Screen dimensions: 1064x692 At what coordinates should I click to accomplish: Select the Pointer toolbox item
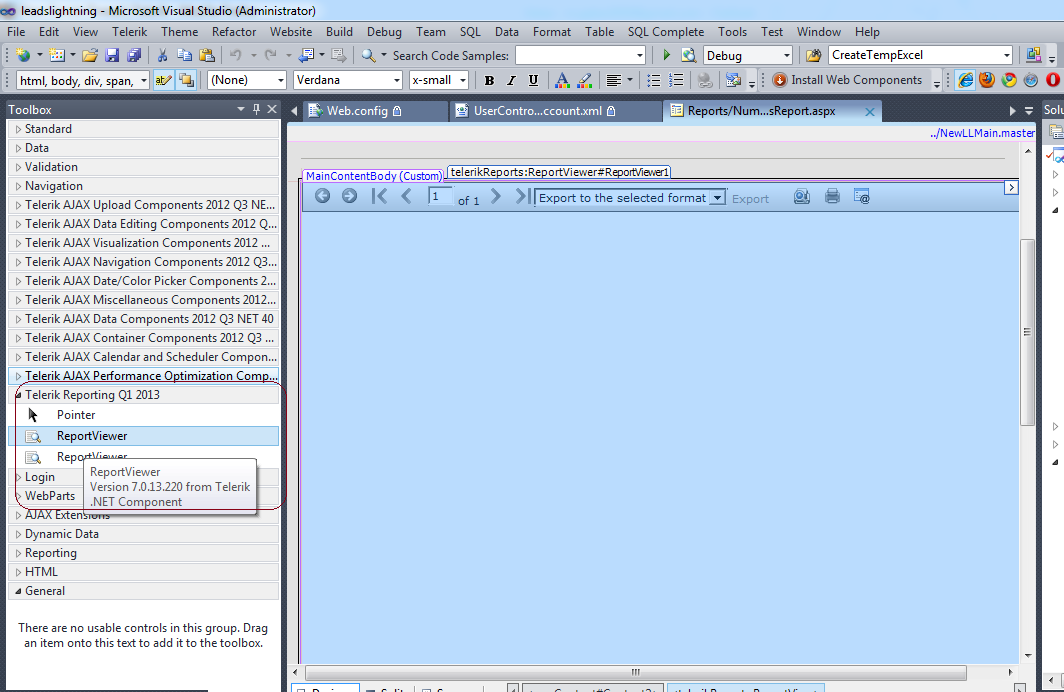pyautogui.click(x=143, y=415)
